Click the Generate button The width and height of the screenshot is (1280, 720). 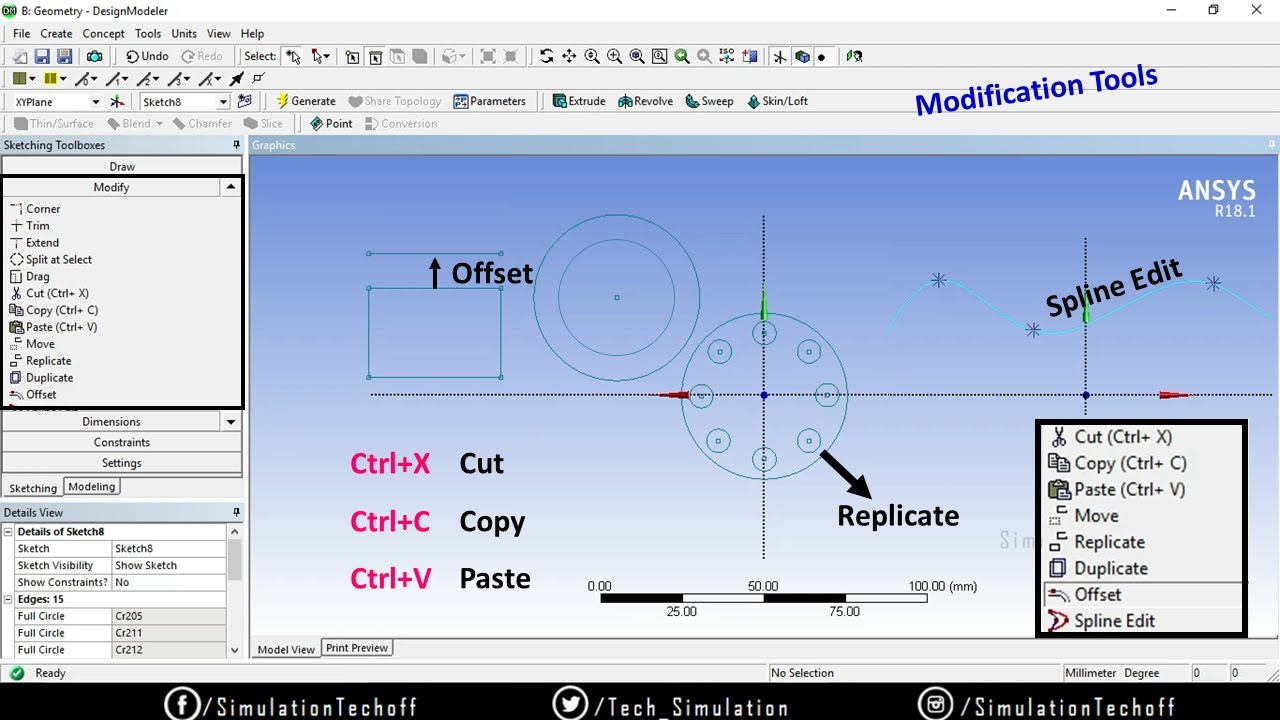pyautogui.click(x=306, y=101)
